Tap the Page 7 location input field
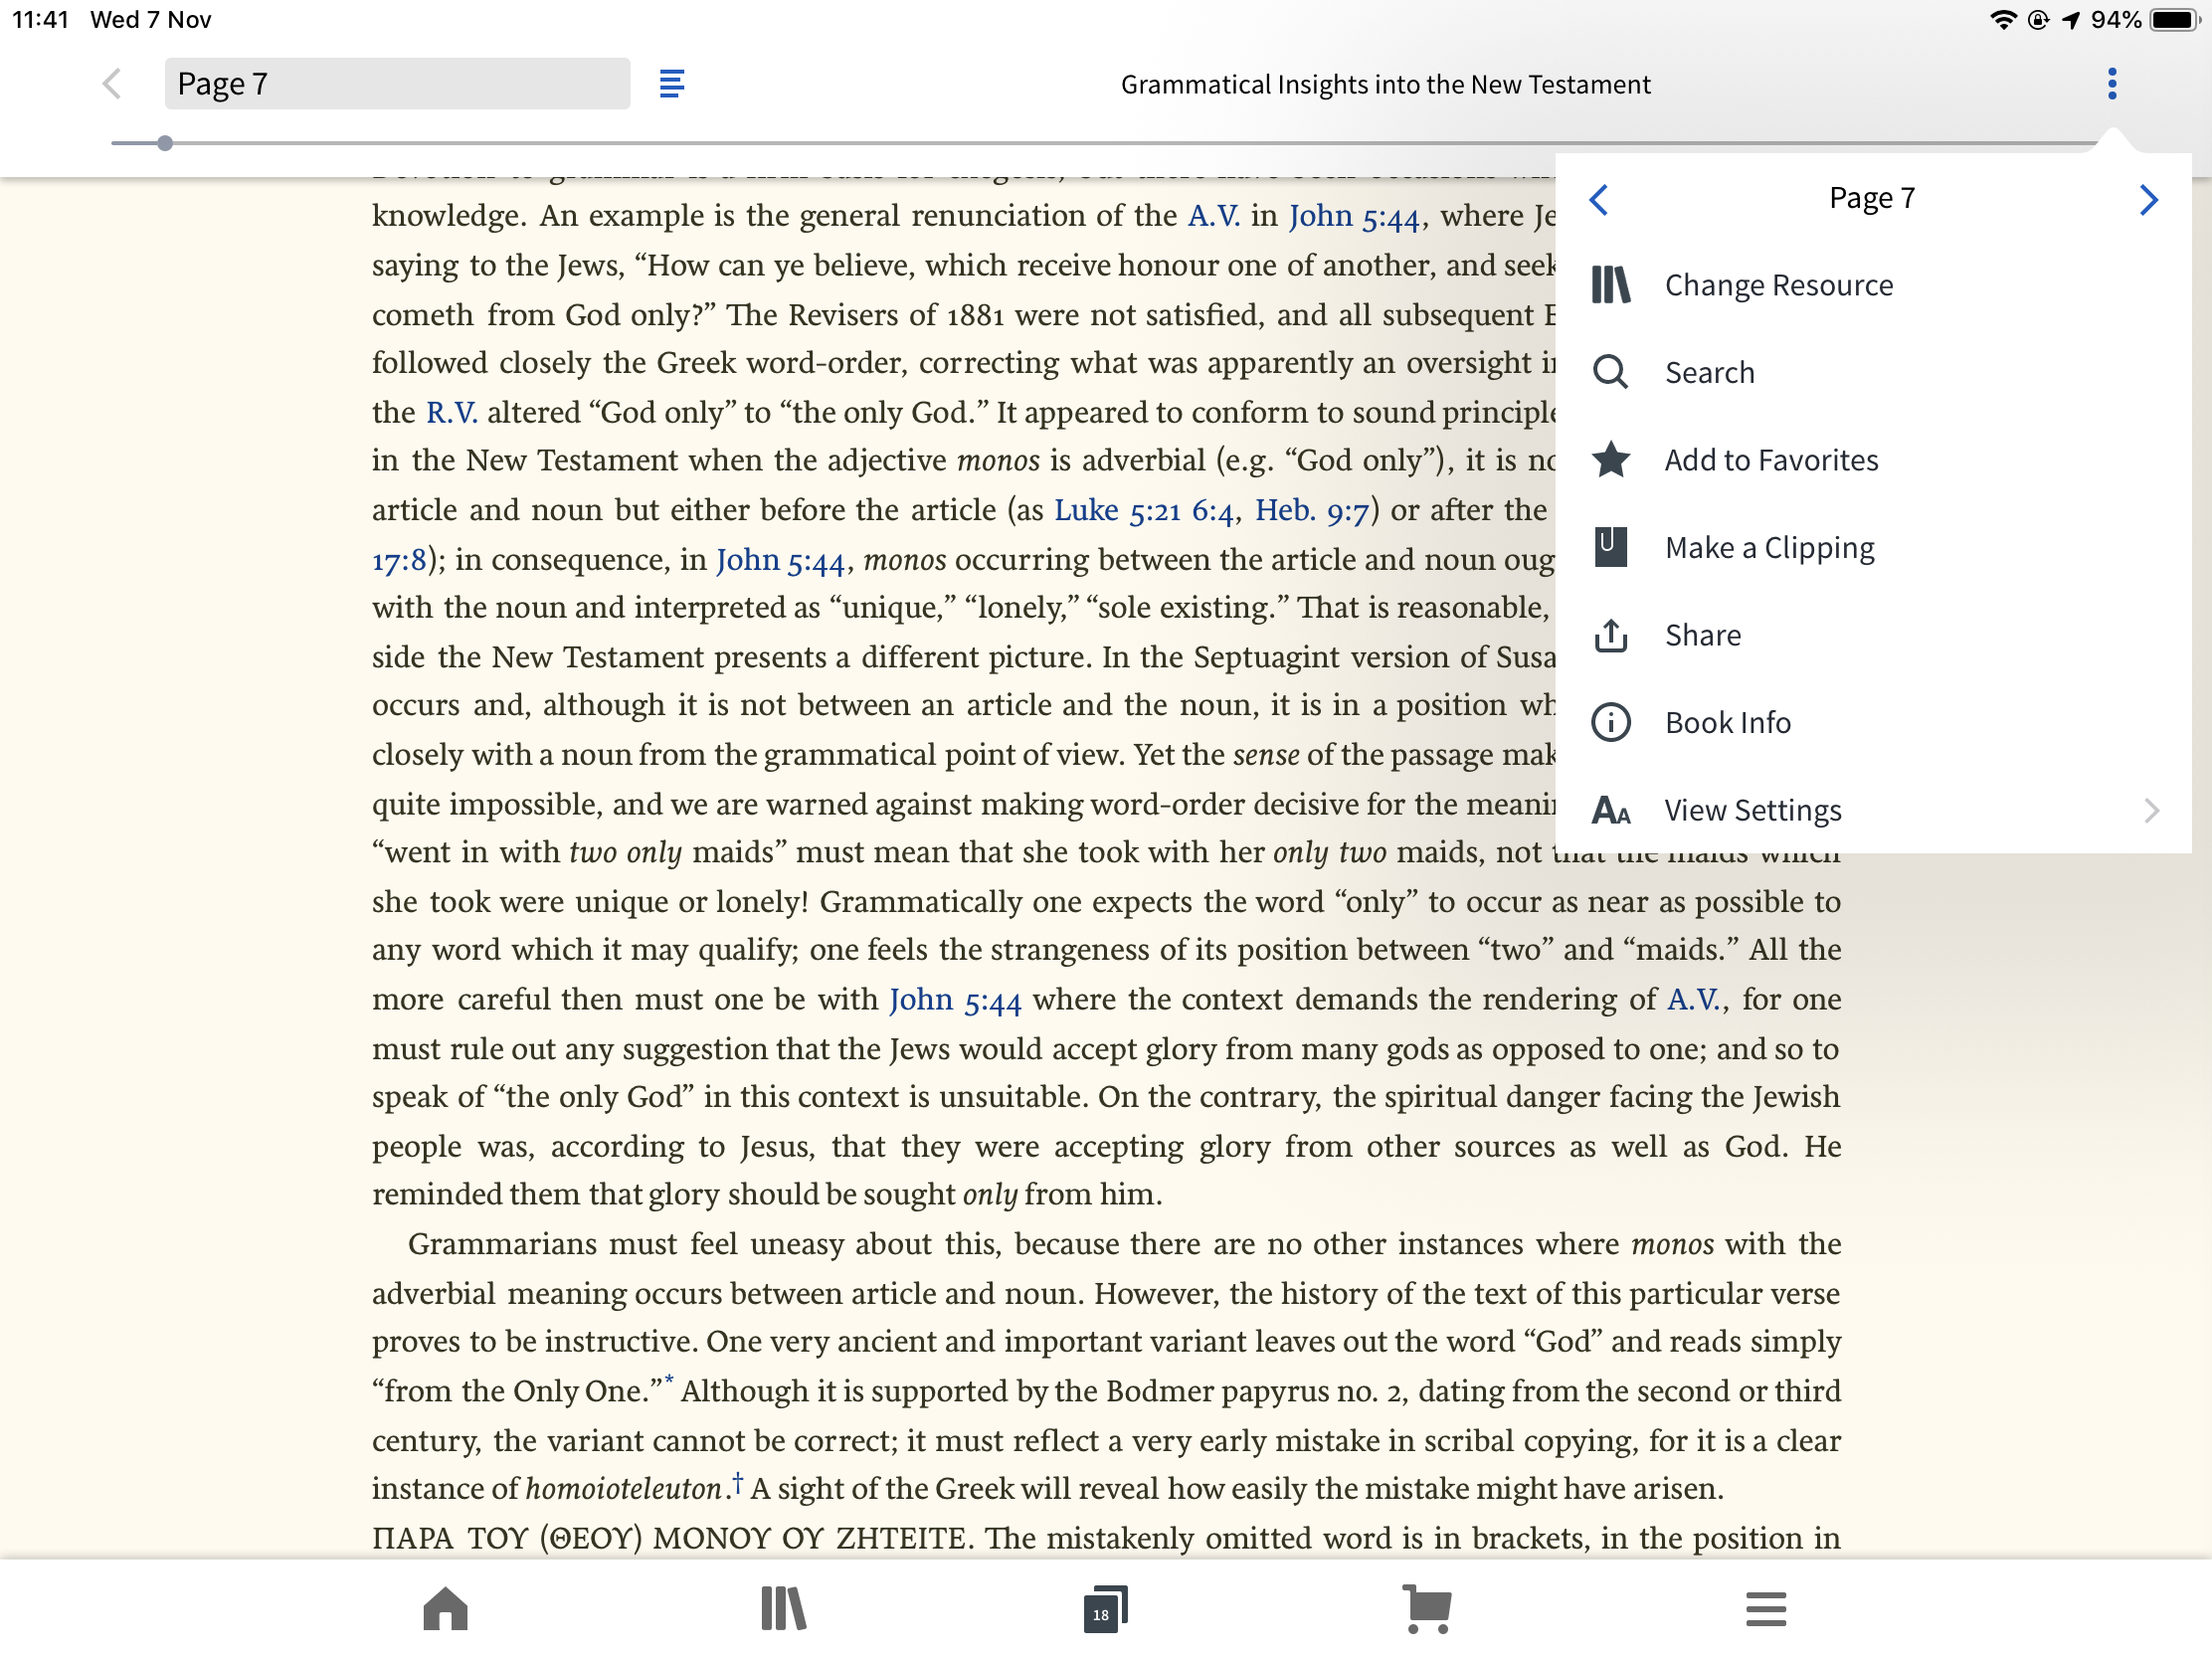 point(397,84)
